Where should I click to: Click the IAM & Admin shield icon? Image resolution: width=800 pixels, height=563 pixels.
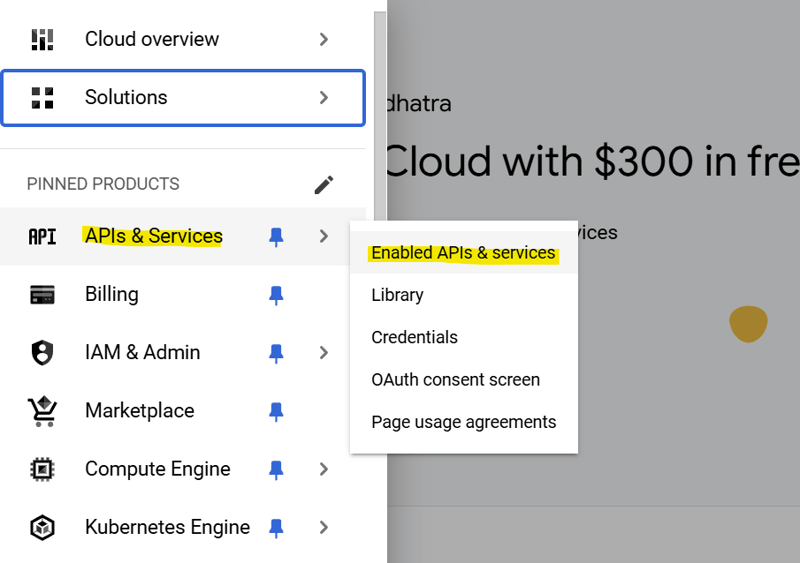click(42, 353)
